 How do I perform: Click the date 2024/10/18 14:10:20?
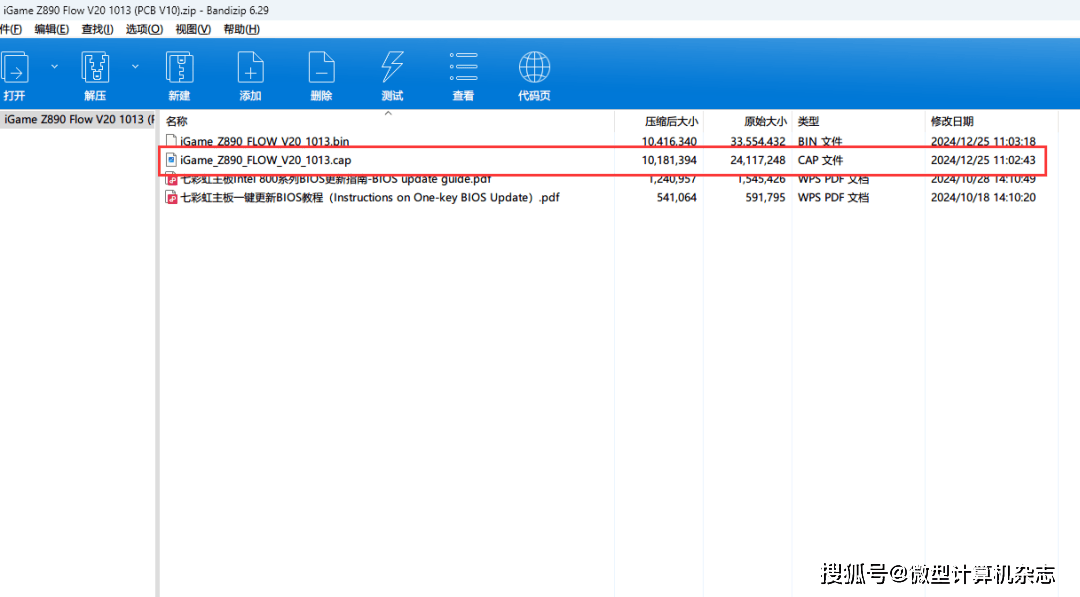[x=983, y=198]
